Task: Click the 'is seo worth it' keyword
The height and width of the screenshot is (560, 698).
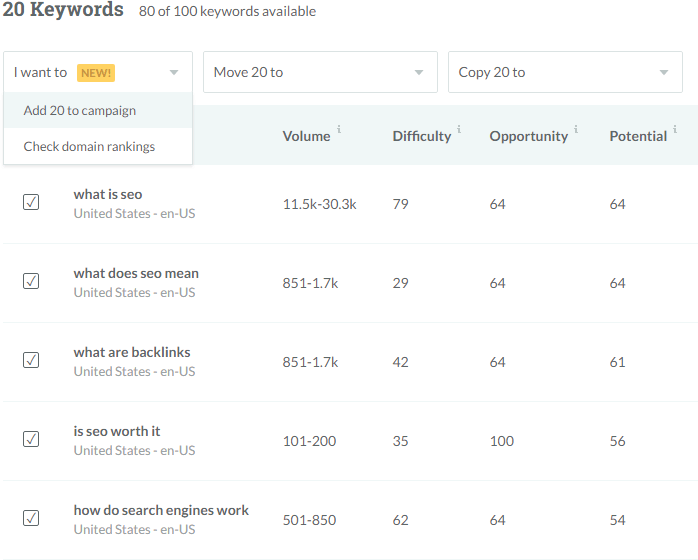Action: (117, 431)
